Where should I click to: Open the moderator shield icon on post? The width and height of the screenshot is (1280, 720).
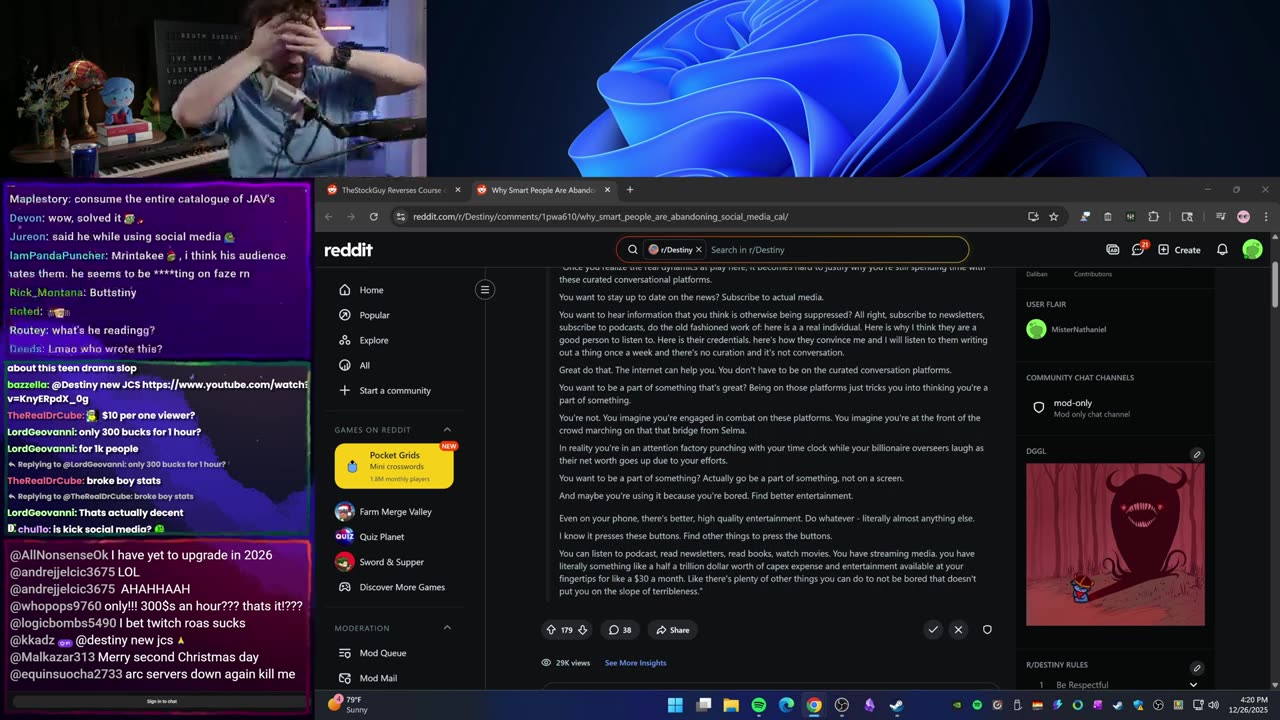pos(987,630)
